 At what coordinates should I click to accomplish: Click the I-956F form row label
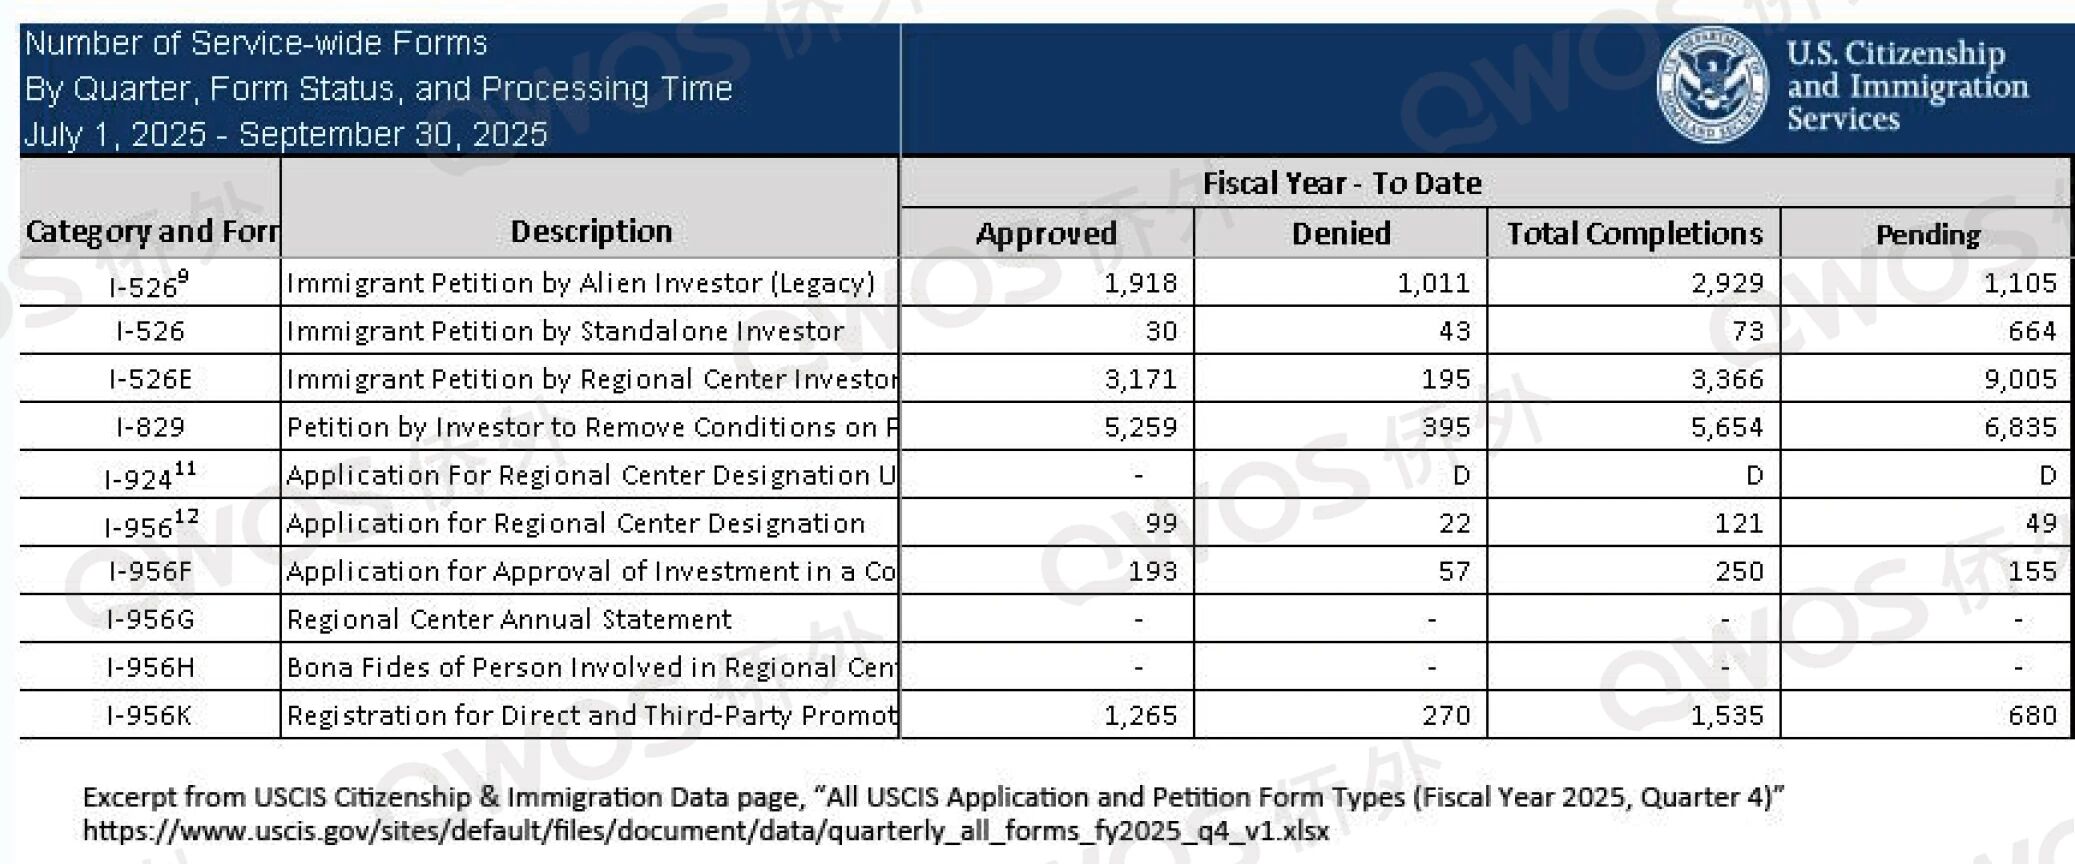point(150,571)
